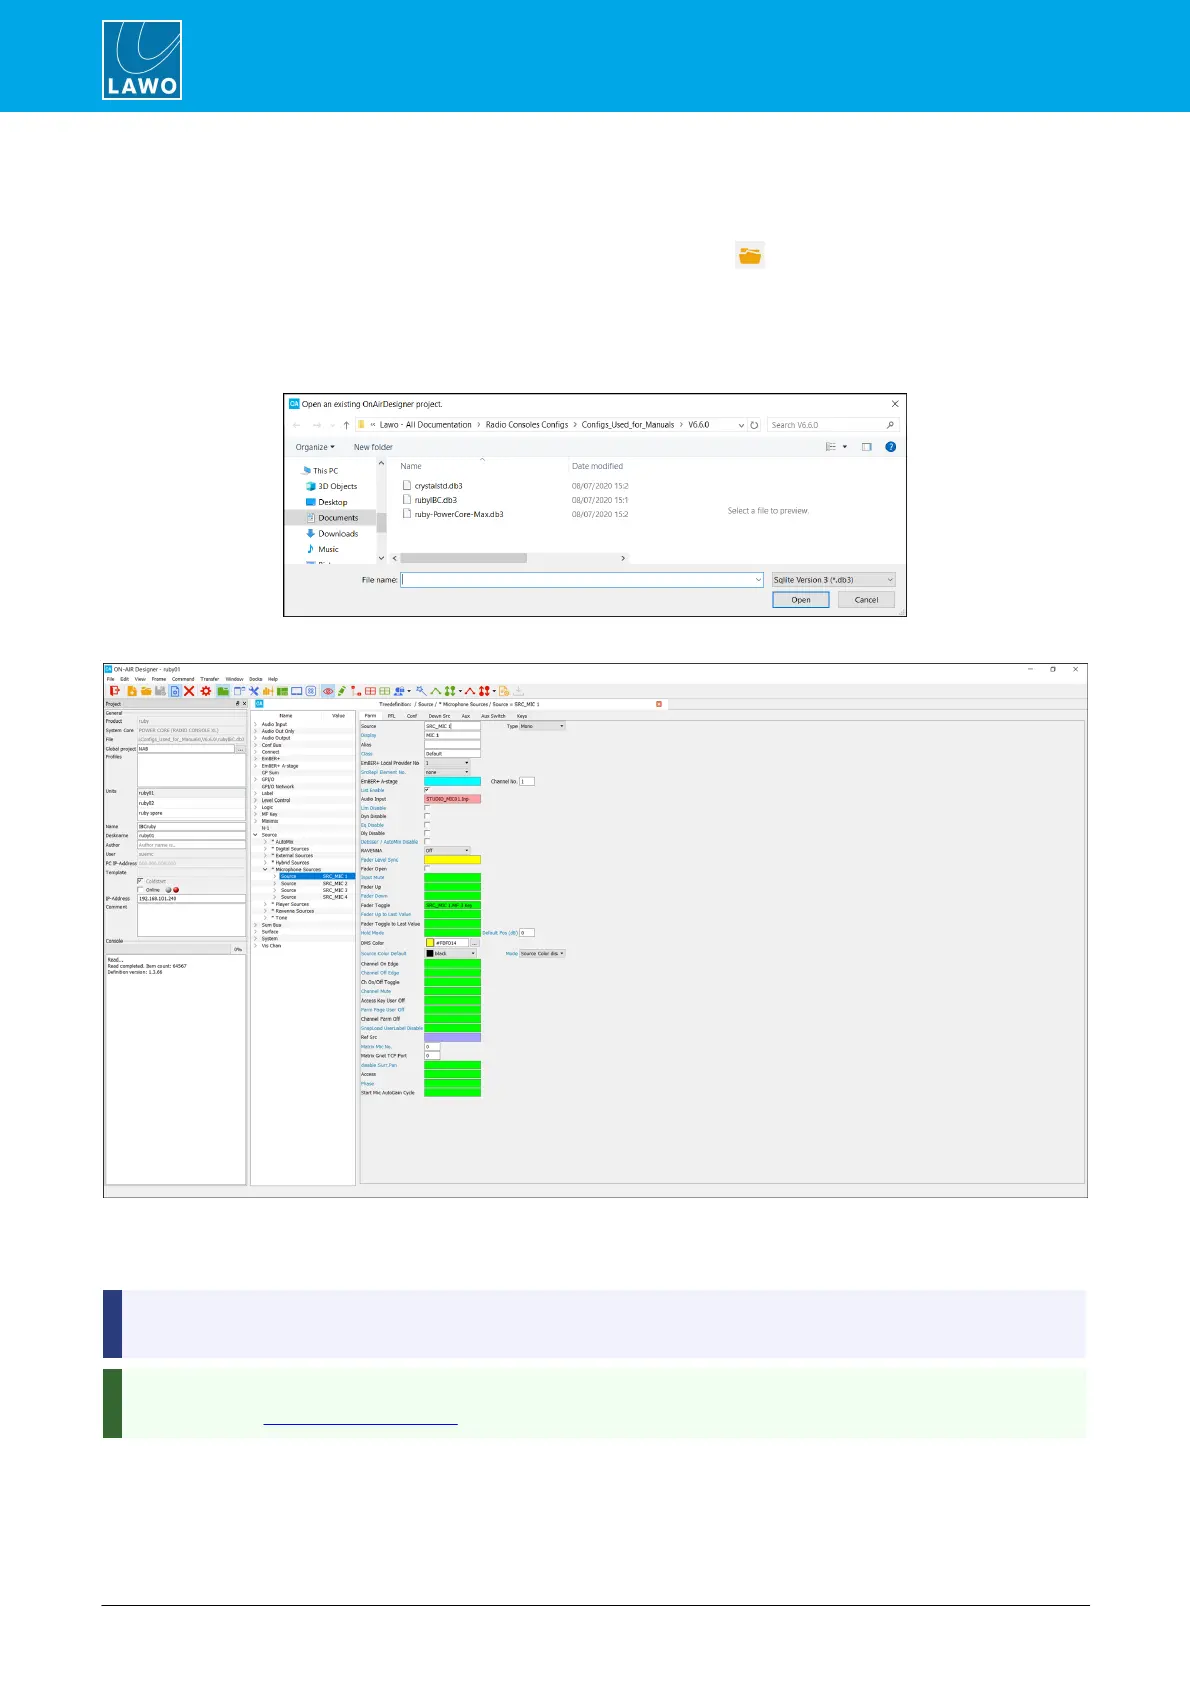The width and height of the screenshot is (1190, 1684).
Task: Click change view icon in Open dialog
Action: [x=831, y=447]
